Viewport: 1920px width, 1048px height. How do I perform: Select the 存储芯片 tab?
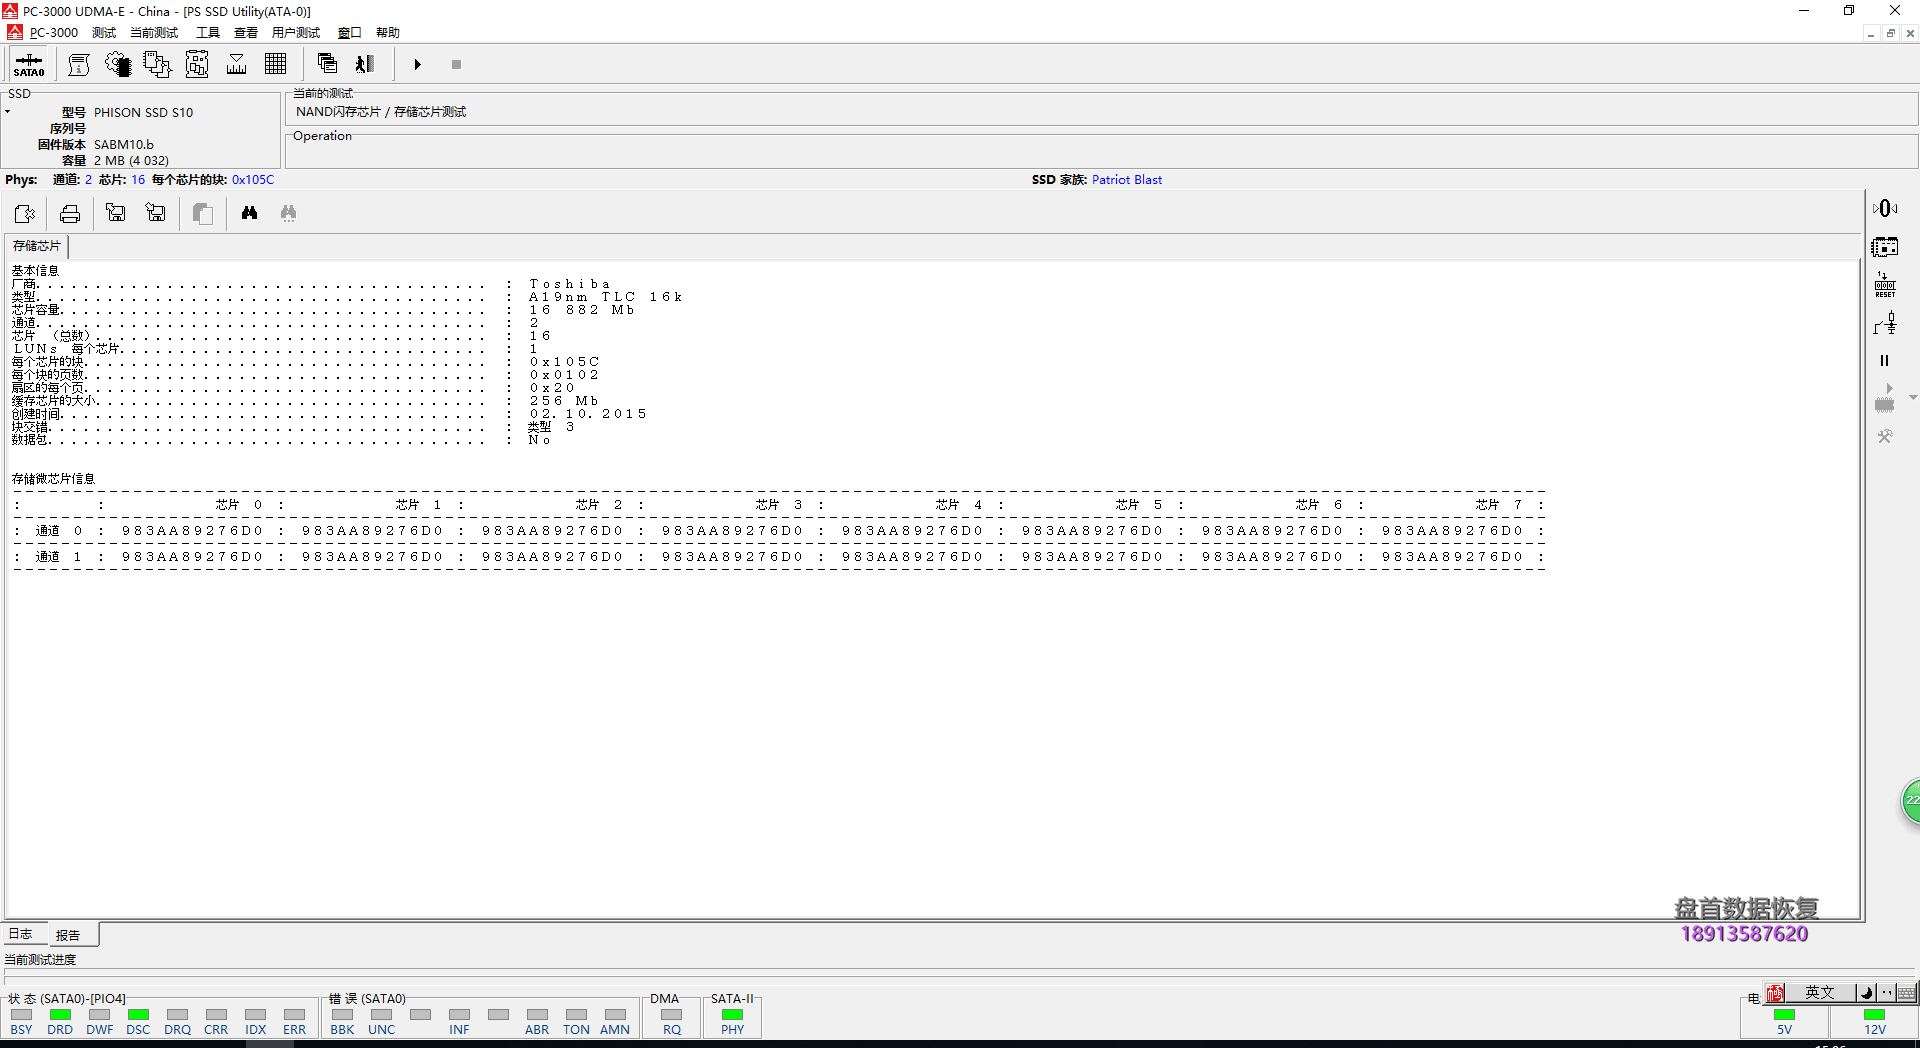[x=37, y=246]
